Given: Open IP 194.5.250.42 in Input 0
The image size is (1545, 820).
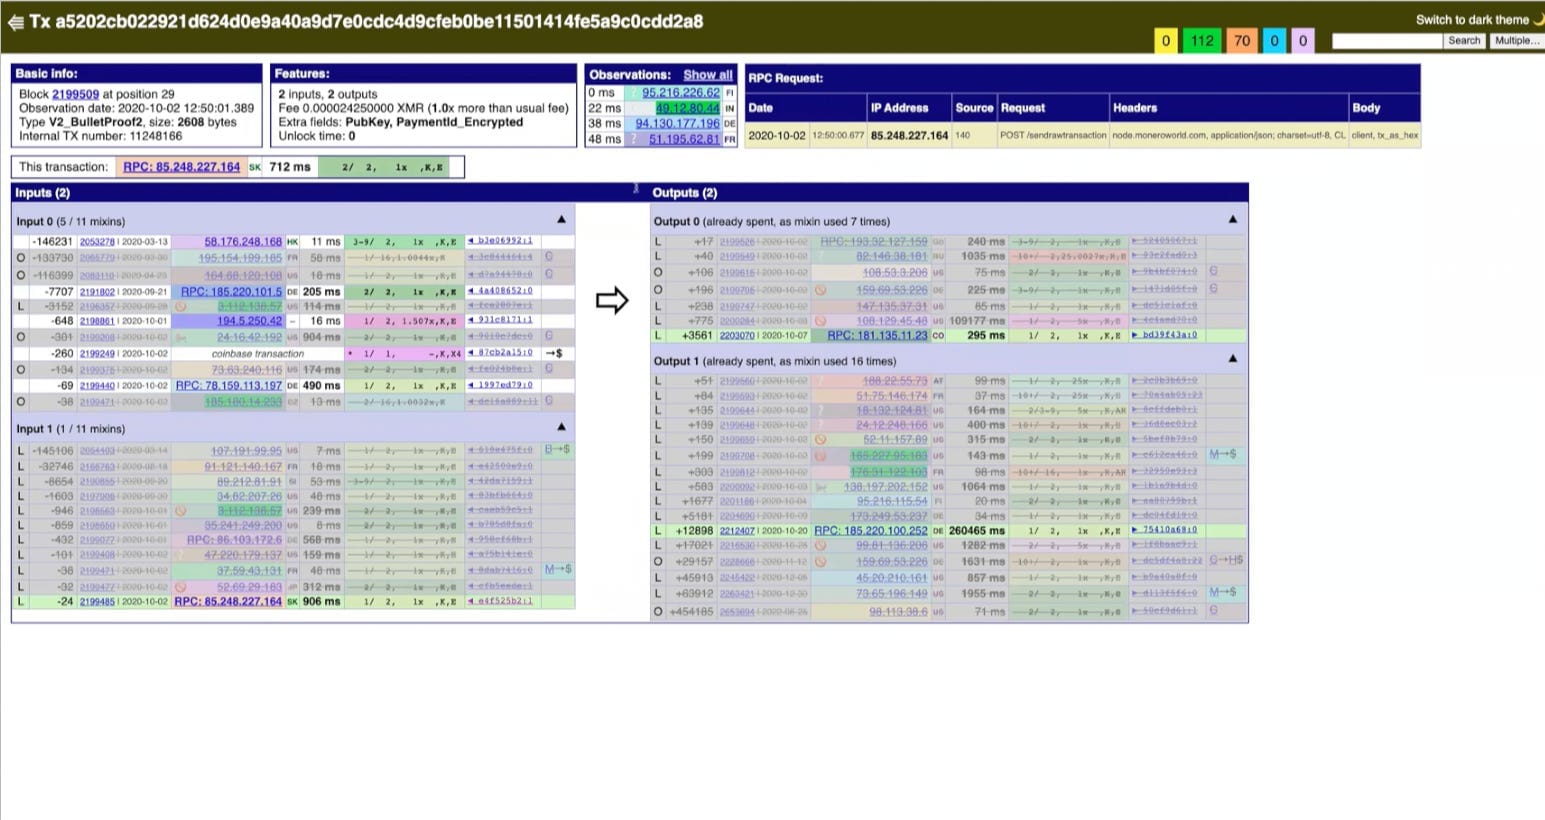Looking at the screenshot, I should point(249,321).
